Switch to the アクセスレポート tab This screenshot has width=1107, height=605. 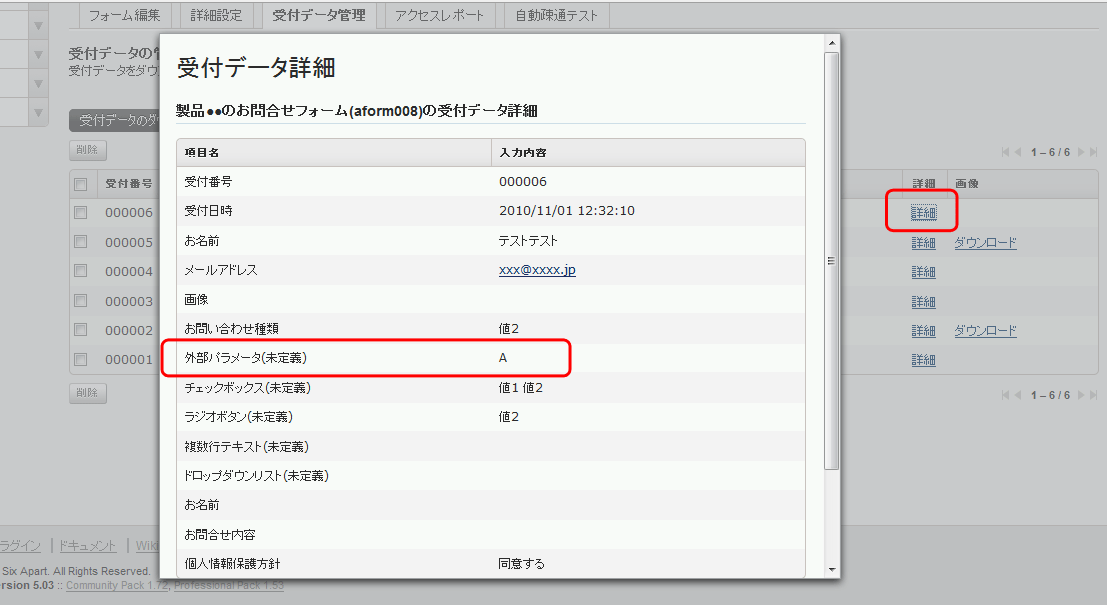coord(440,15)
